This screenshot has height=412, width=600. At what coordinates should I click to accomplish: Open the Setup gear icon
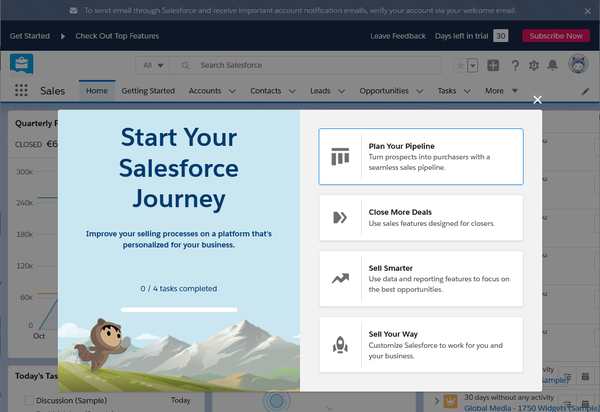(x=534, y=65)
